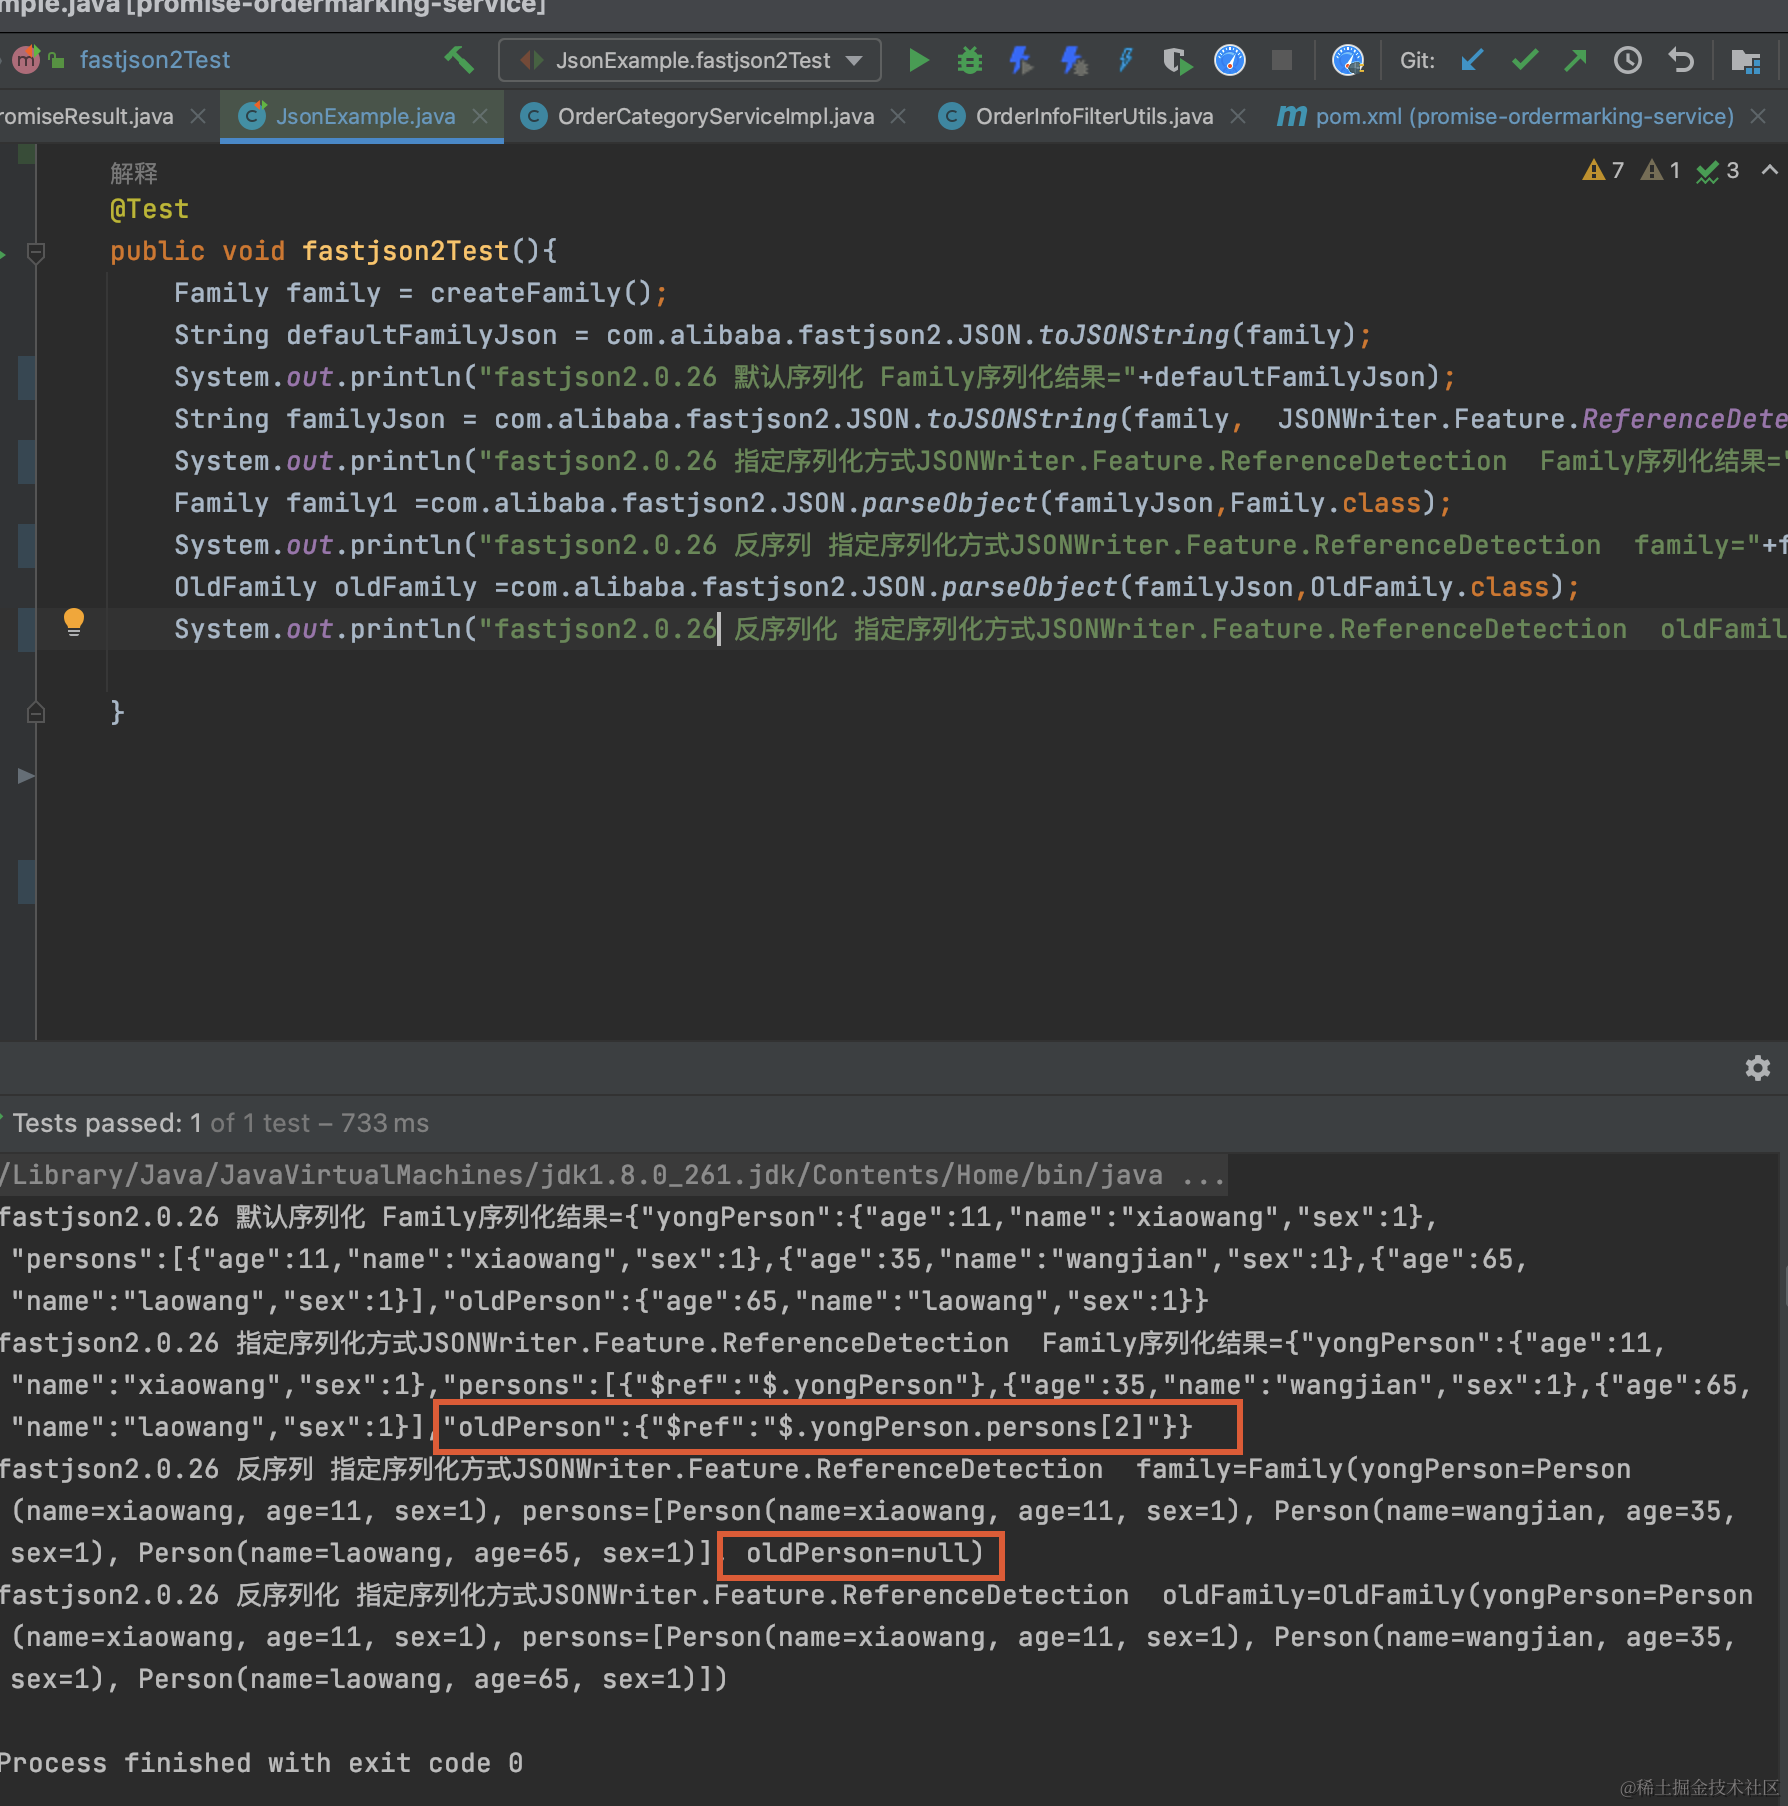1788x1806 pixels.
Task: Click the stop process square button
Action: pos(1282,61)
